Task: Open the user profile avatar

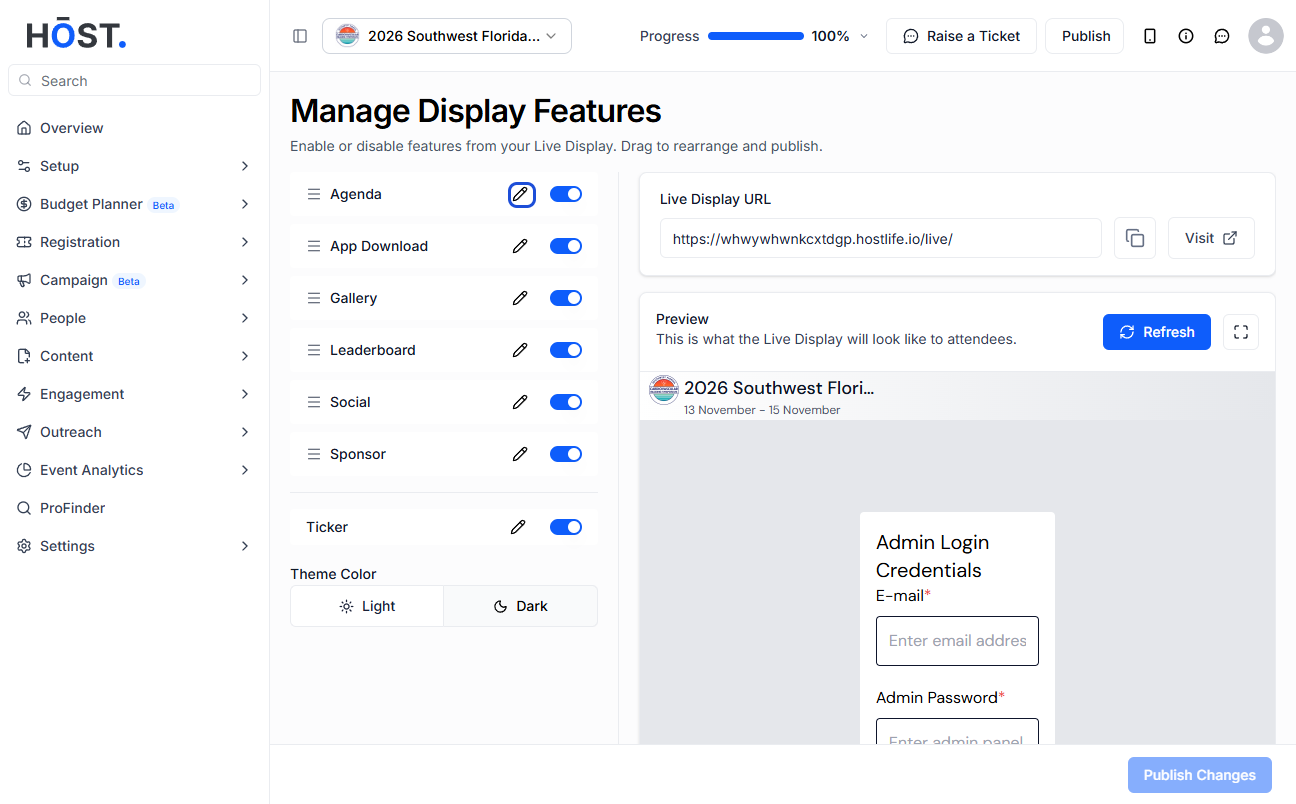Action: 1266,36
